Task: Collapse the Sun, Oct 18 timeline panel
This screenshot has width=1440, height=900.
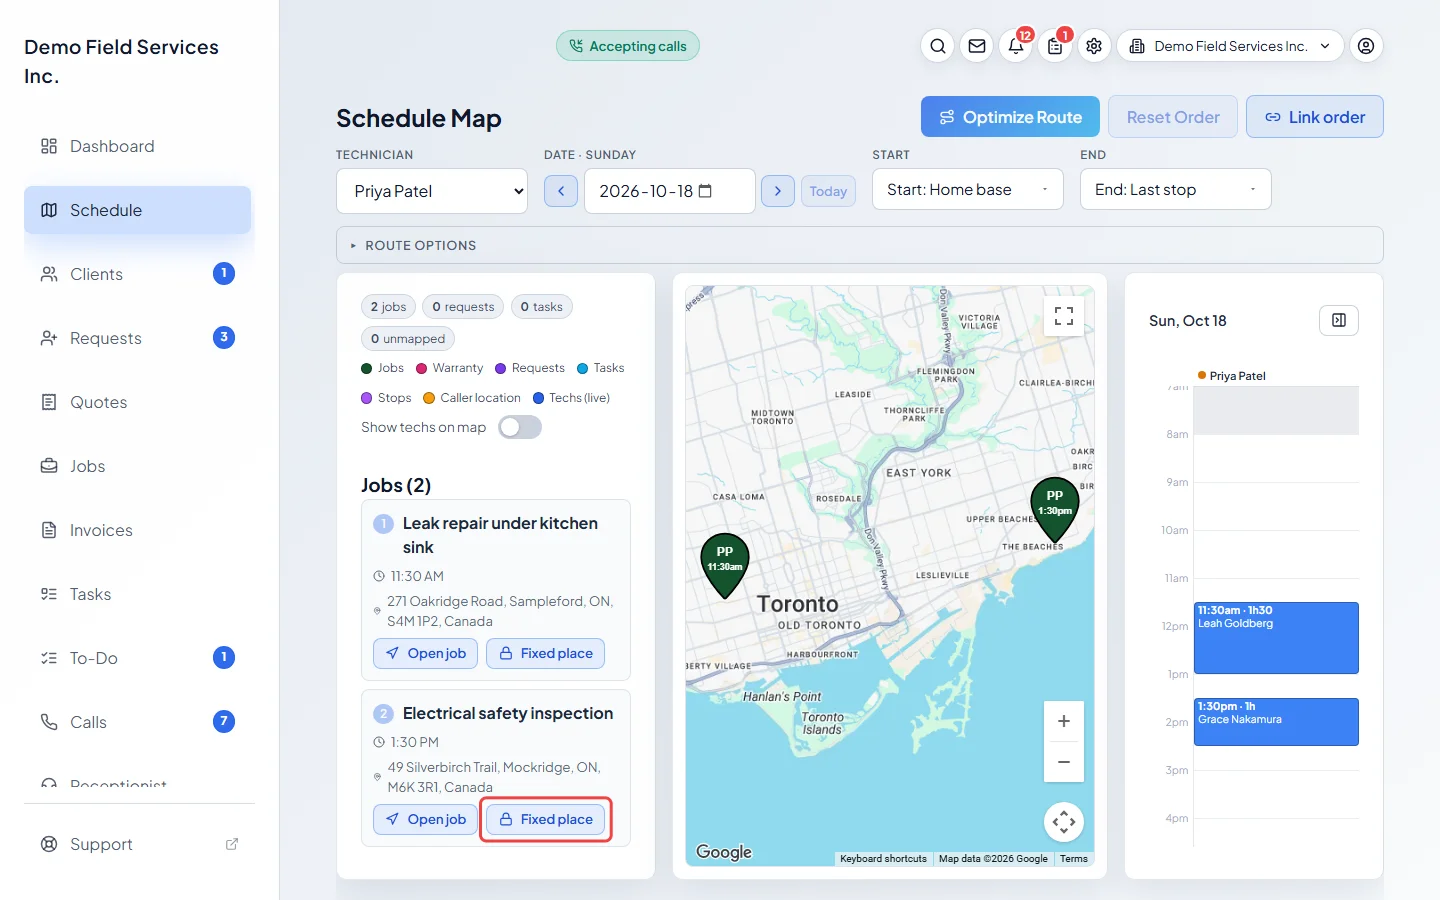Action: 1339,320
